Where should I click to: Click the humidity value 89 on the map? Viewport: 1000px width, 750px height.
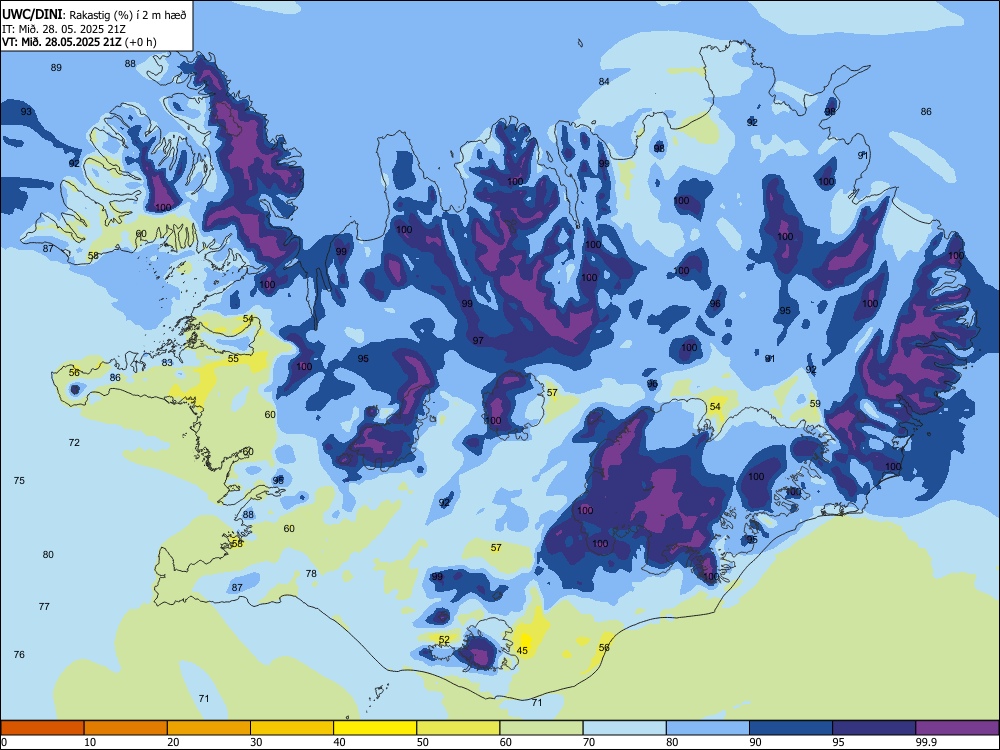[x=56, y=68]
